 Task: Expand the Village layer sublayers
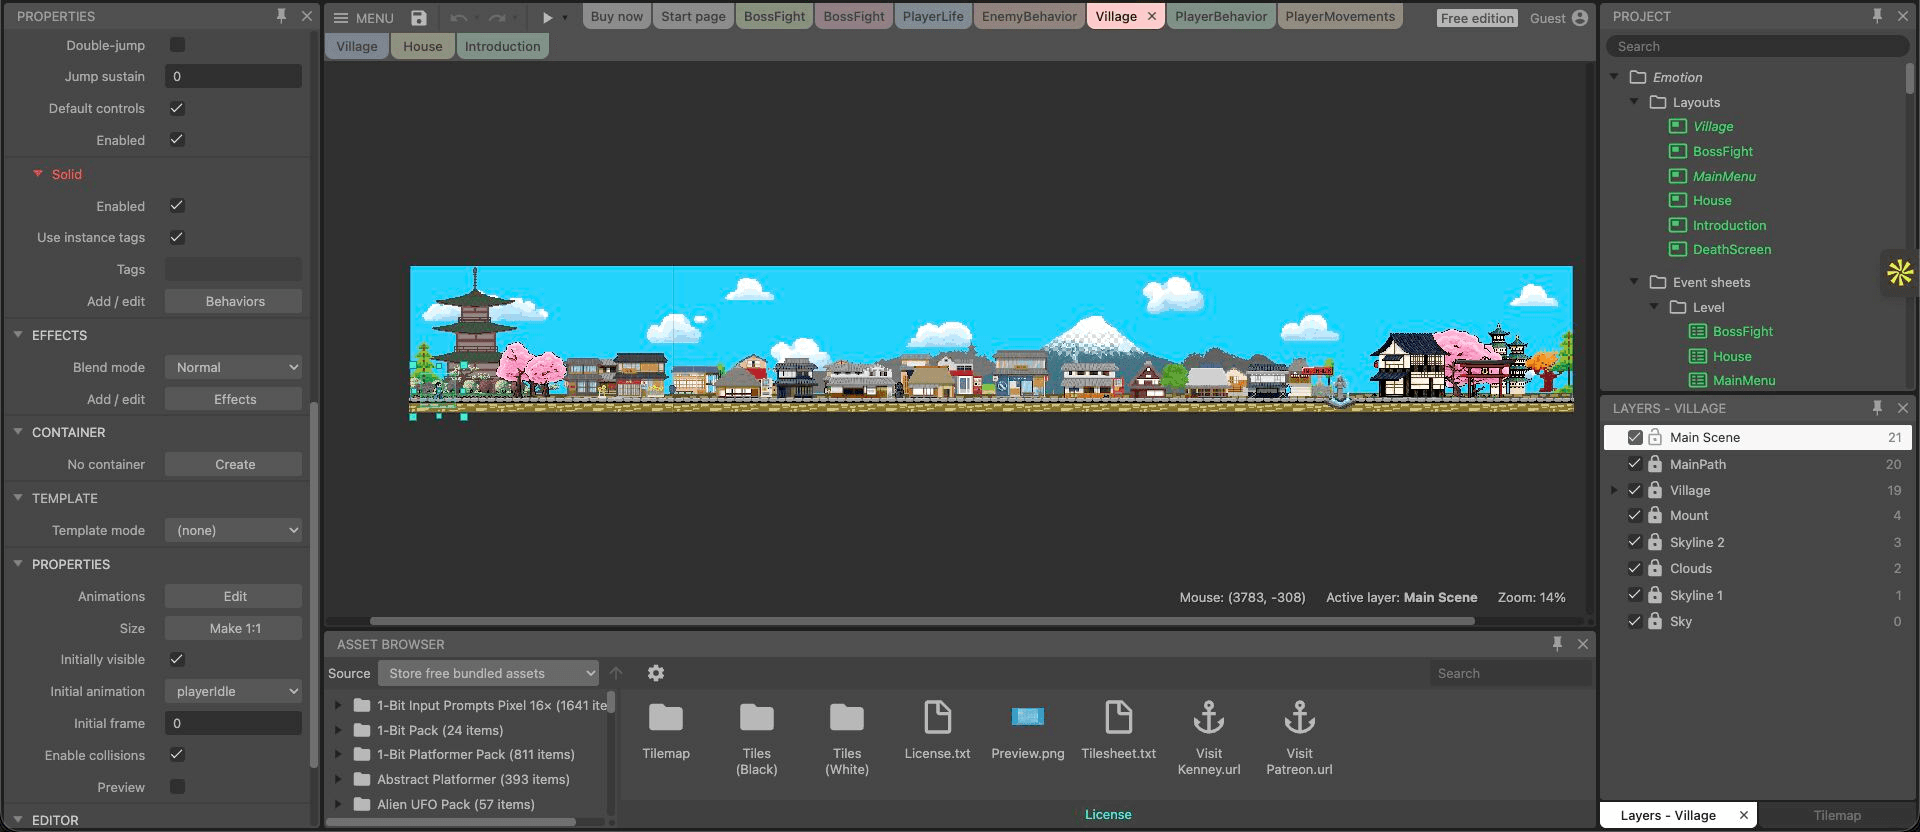click(x=1614, y=490)
